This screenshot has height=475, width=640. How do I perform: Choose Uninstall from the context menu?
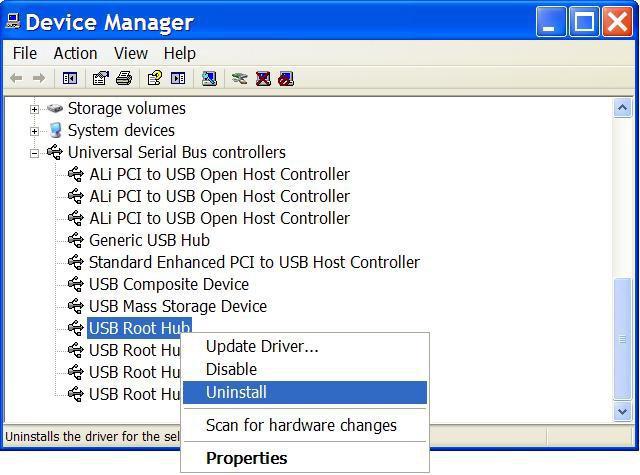tap(305, 392)
